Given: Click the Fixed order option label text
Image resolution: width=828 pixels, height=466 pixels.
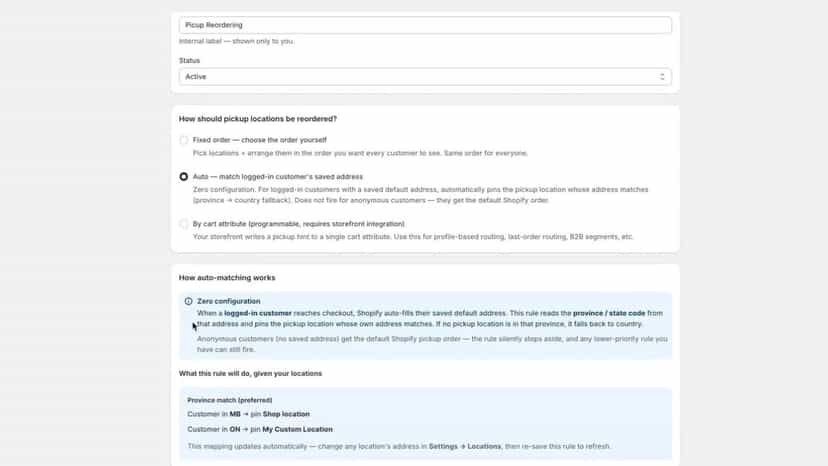Looking at the screenshot, I should tap(260, 140).
